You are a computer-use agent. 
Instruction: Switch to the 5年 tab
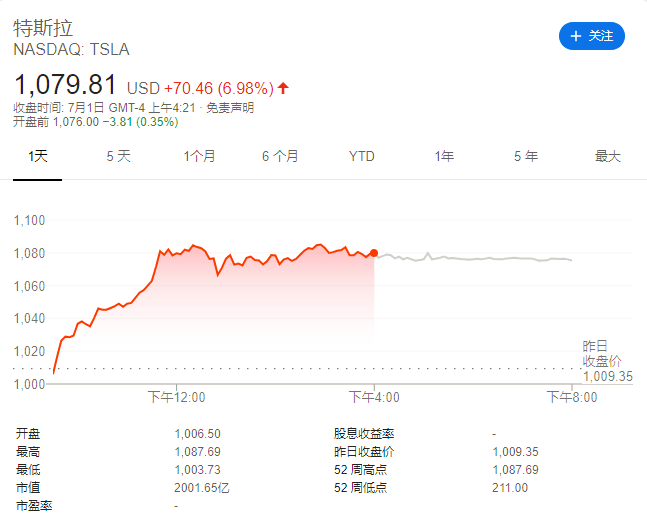pyautogui.click(x=526, y=156)
